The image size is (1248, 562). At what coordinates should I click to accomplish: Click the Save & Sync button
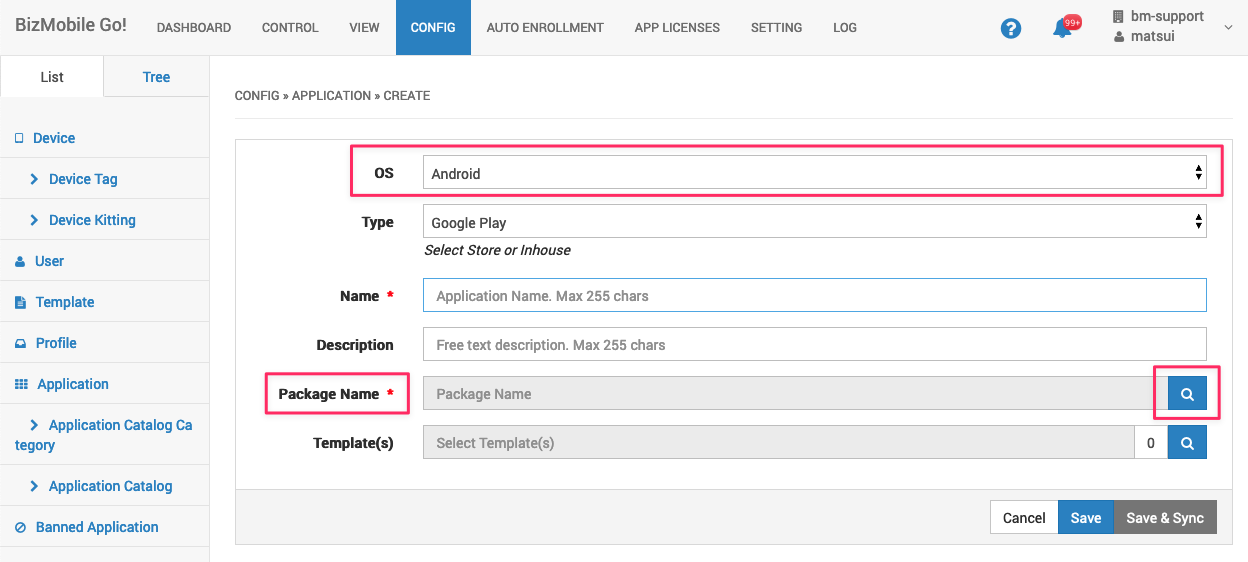coord(1164,518)
